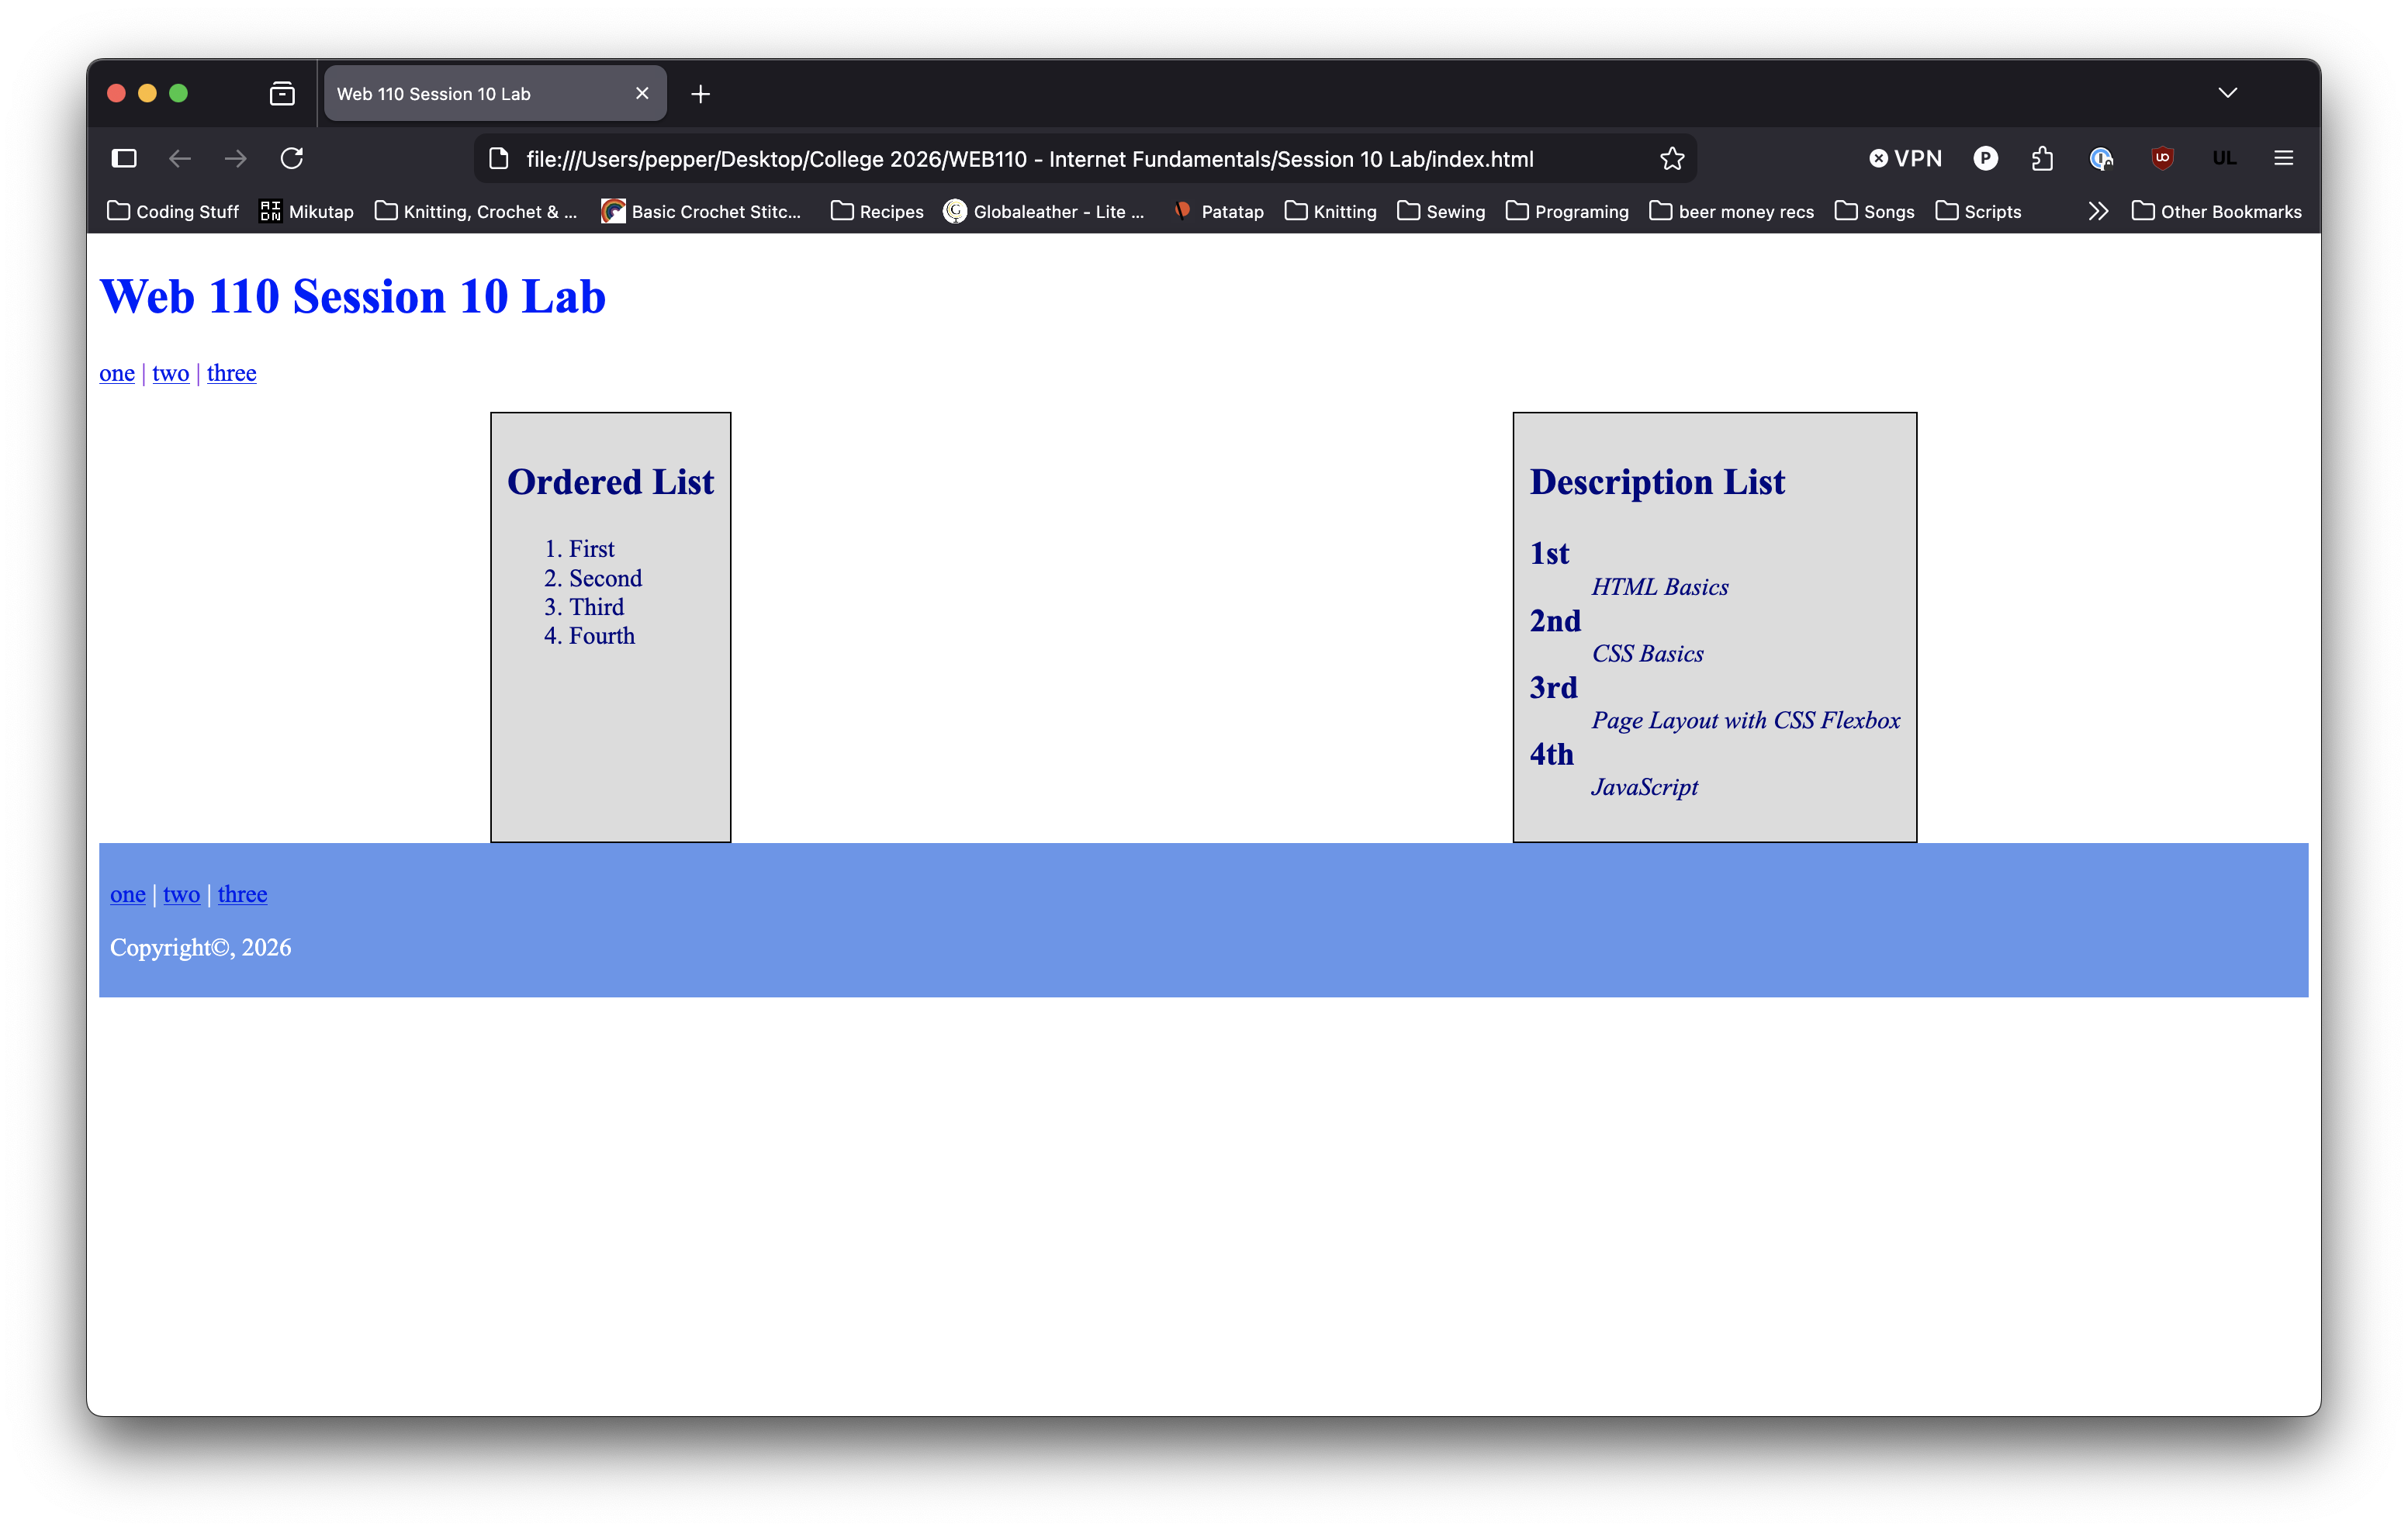2408x1531 pixels.
Task: Click the UL extension icon
Action: pyautogui.click(x=2224, y=158)
